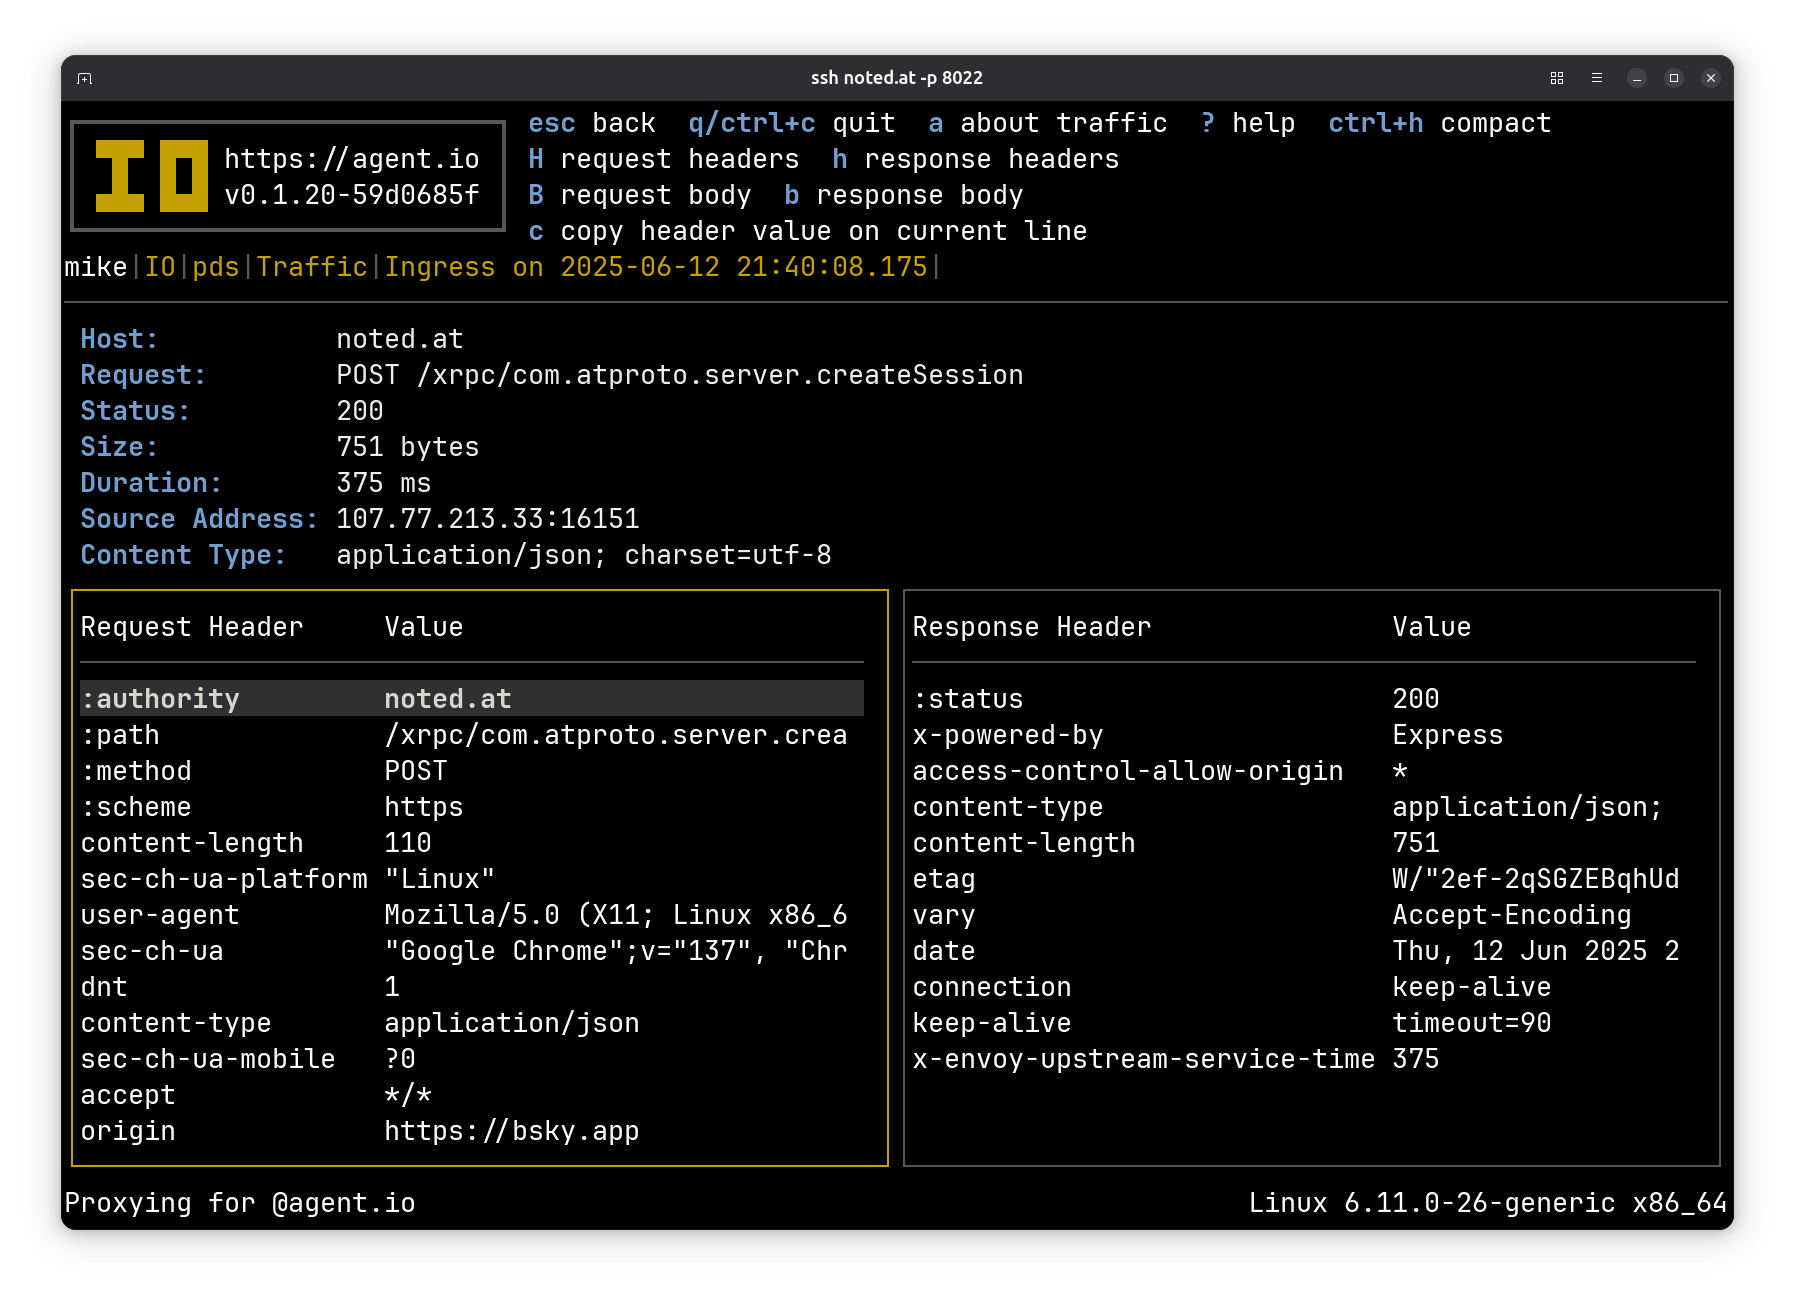Select the origin https://bsky.app row
The width and height of the screenshot is (1795, 1297).
click(472, 1131)
